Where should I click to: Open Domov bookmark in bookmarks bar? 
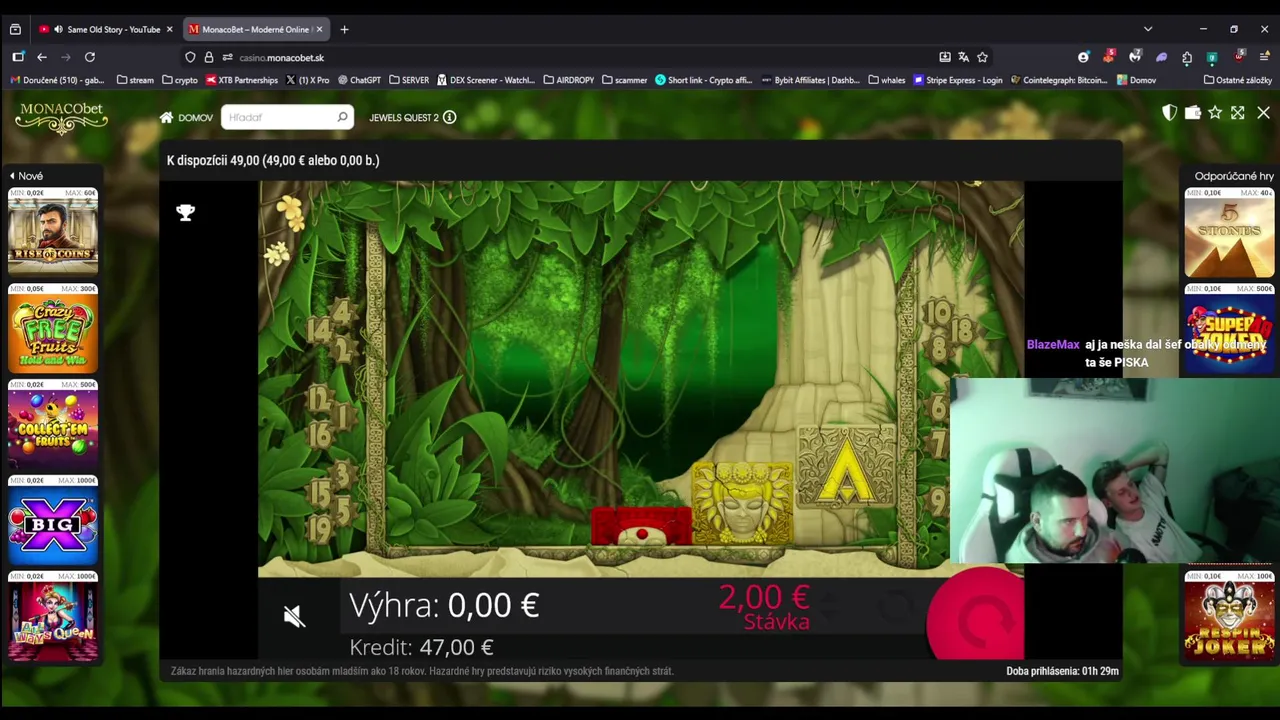tap(1136, 80)
